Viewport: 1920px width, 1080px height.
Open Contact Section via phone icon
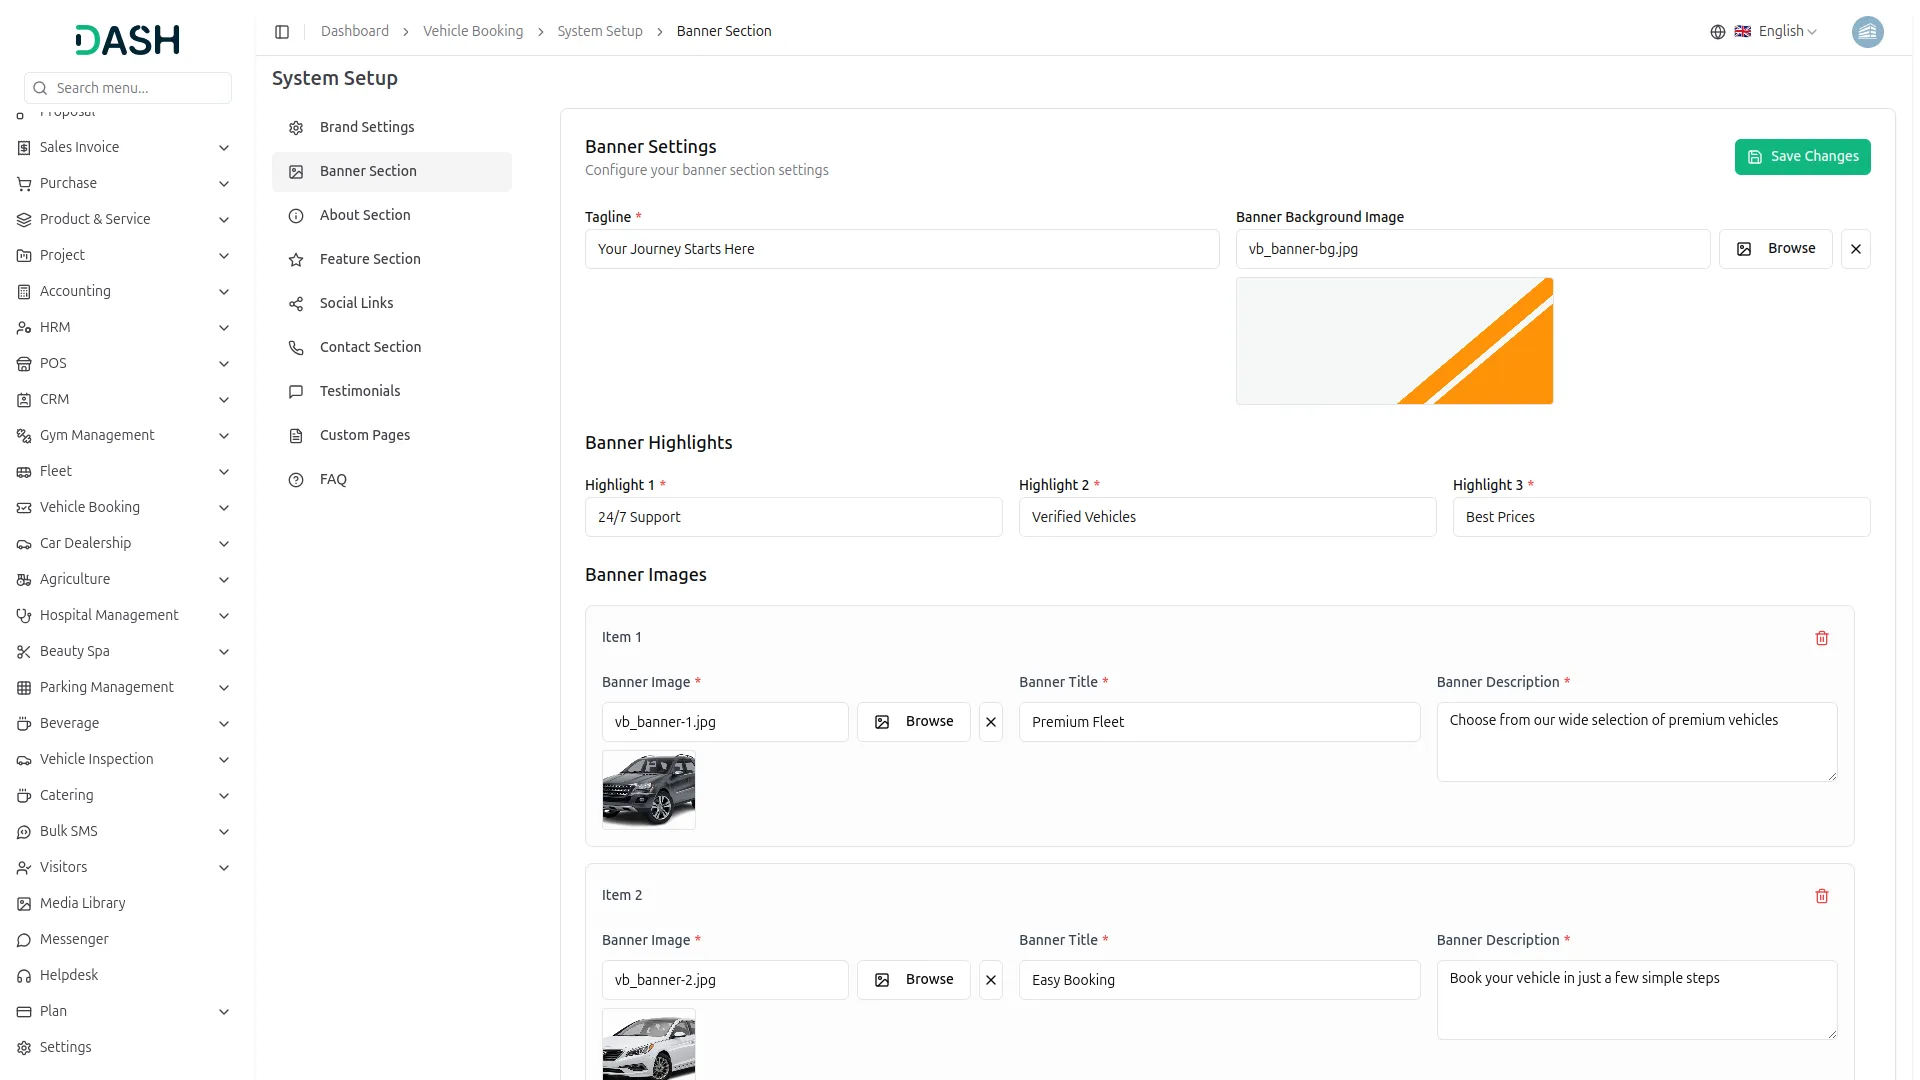(x=295, y=347)
